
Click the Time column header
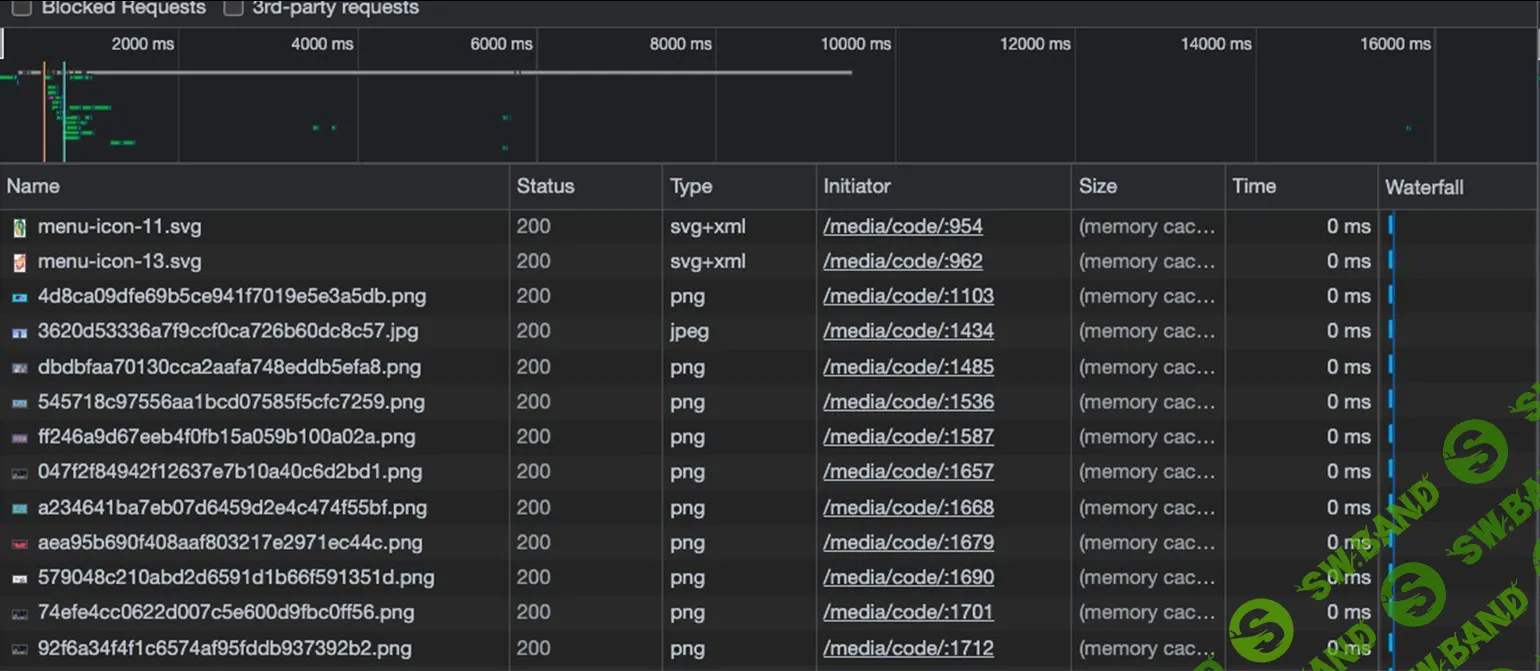tap(1254, 186)
